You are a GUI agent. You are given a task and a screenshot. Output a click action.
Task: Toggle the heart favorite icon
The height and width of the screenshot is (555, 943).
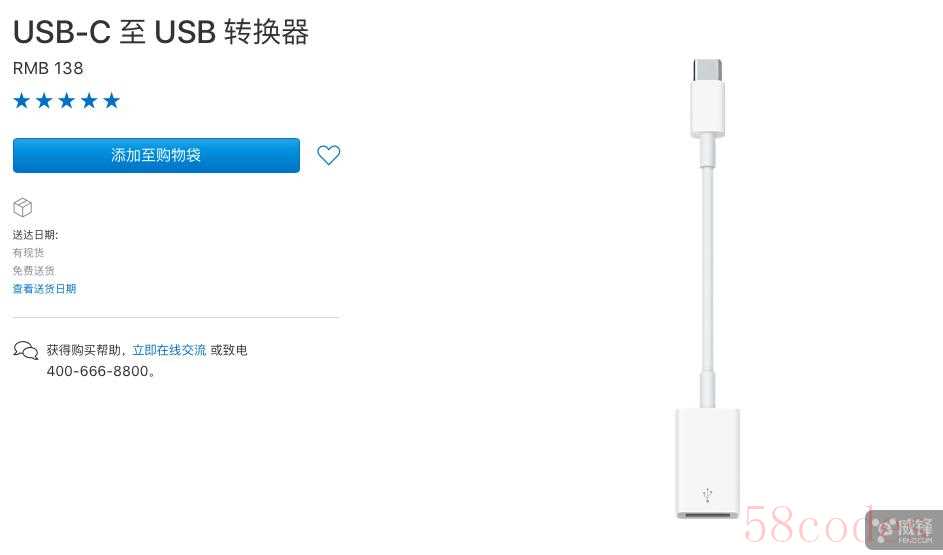328,155
